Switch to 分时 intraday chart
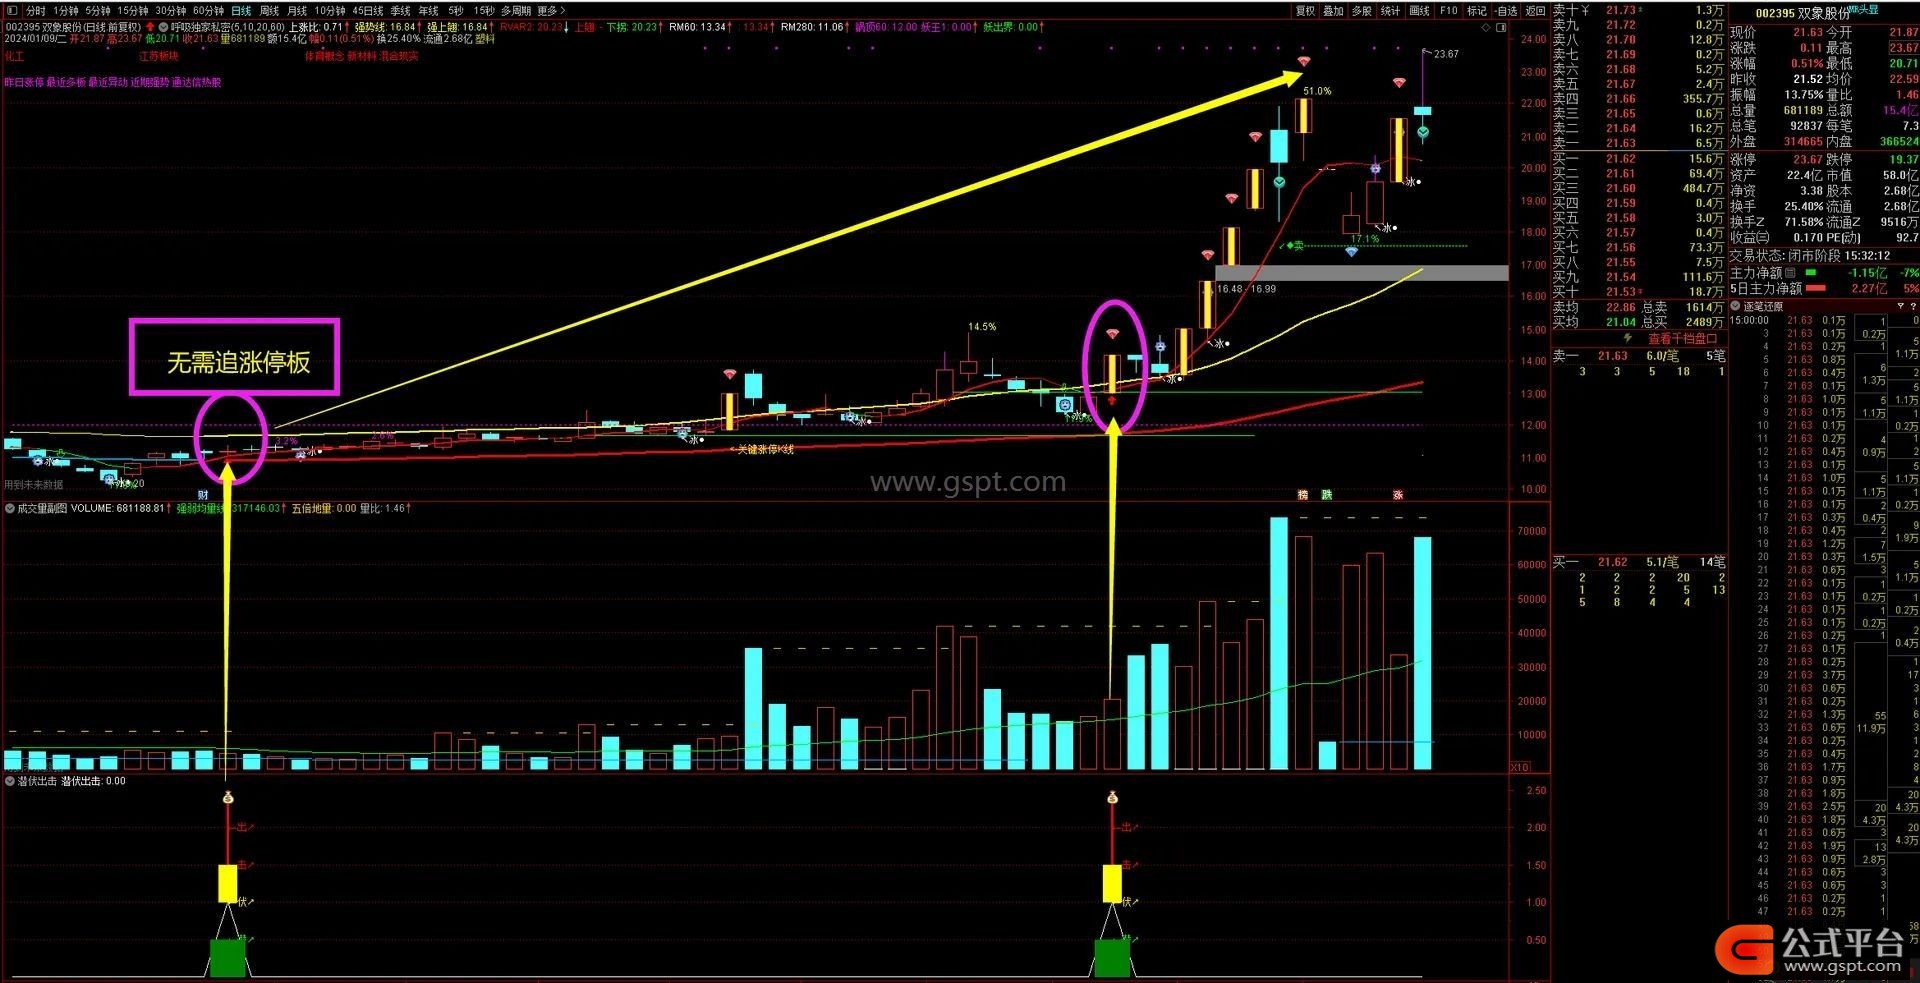1920x983 pixels. click(36, 11)
